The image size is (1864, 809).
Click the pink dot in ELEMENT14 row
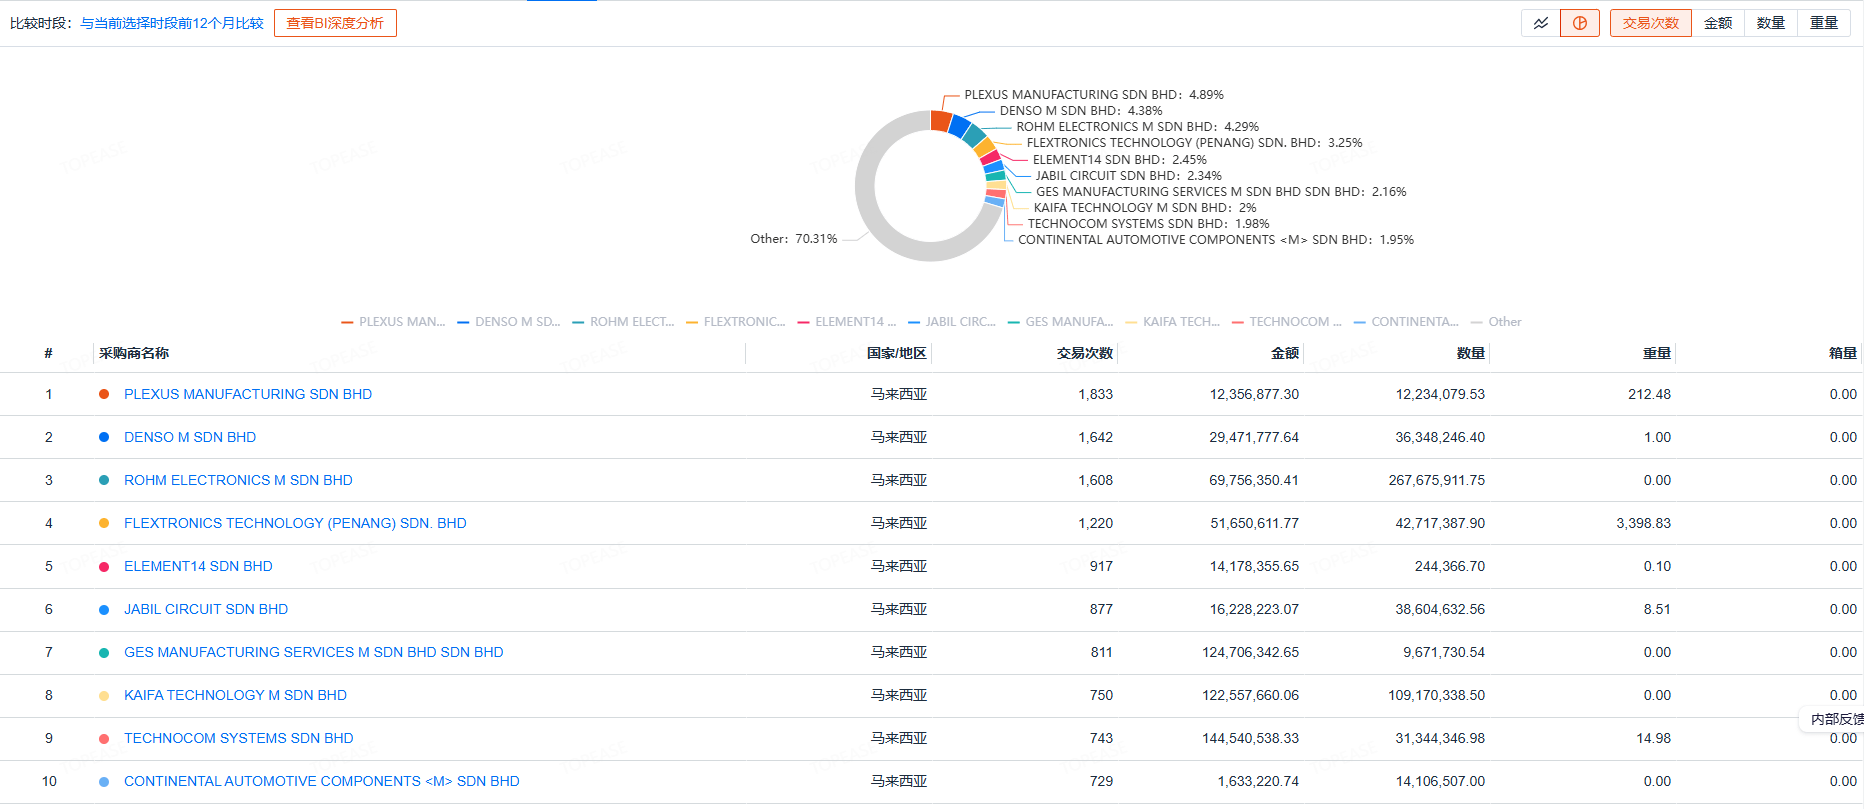[x=104, y=566]
